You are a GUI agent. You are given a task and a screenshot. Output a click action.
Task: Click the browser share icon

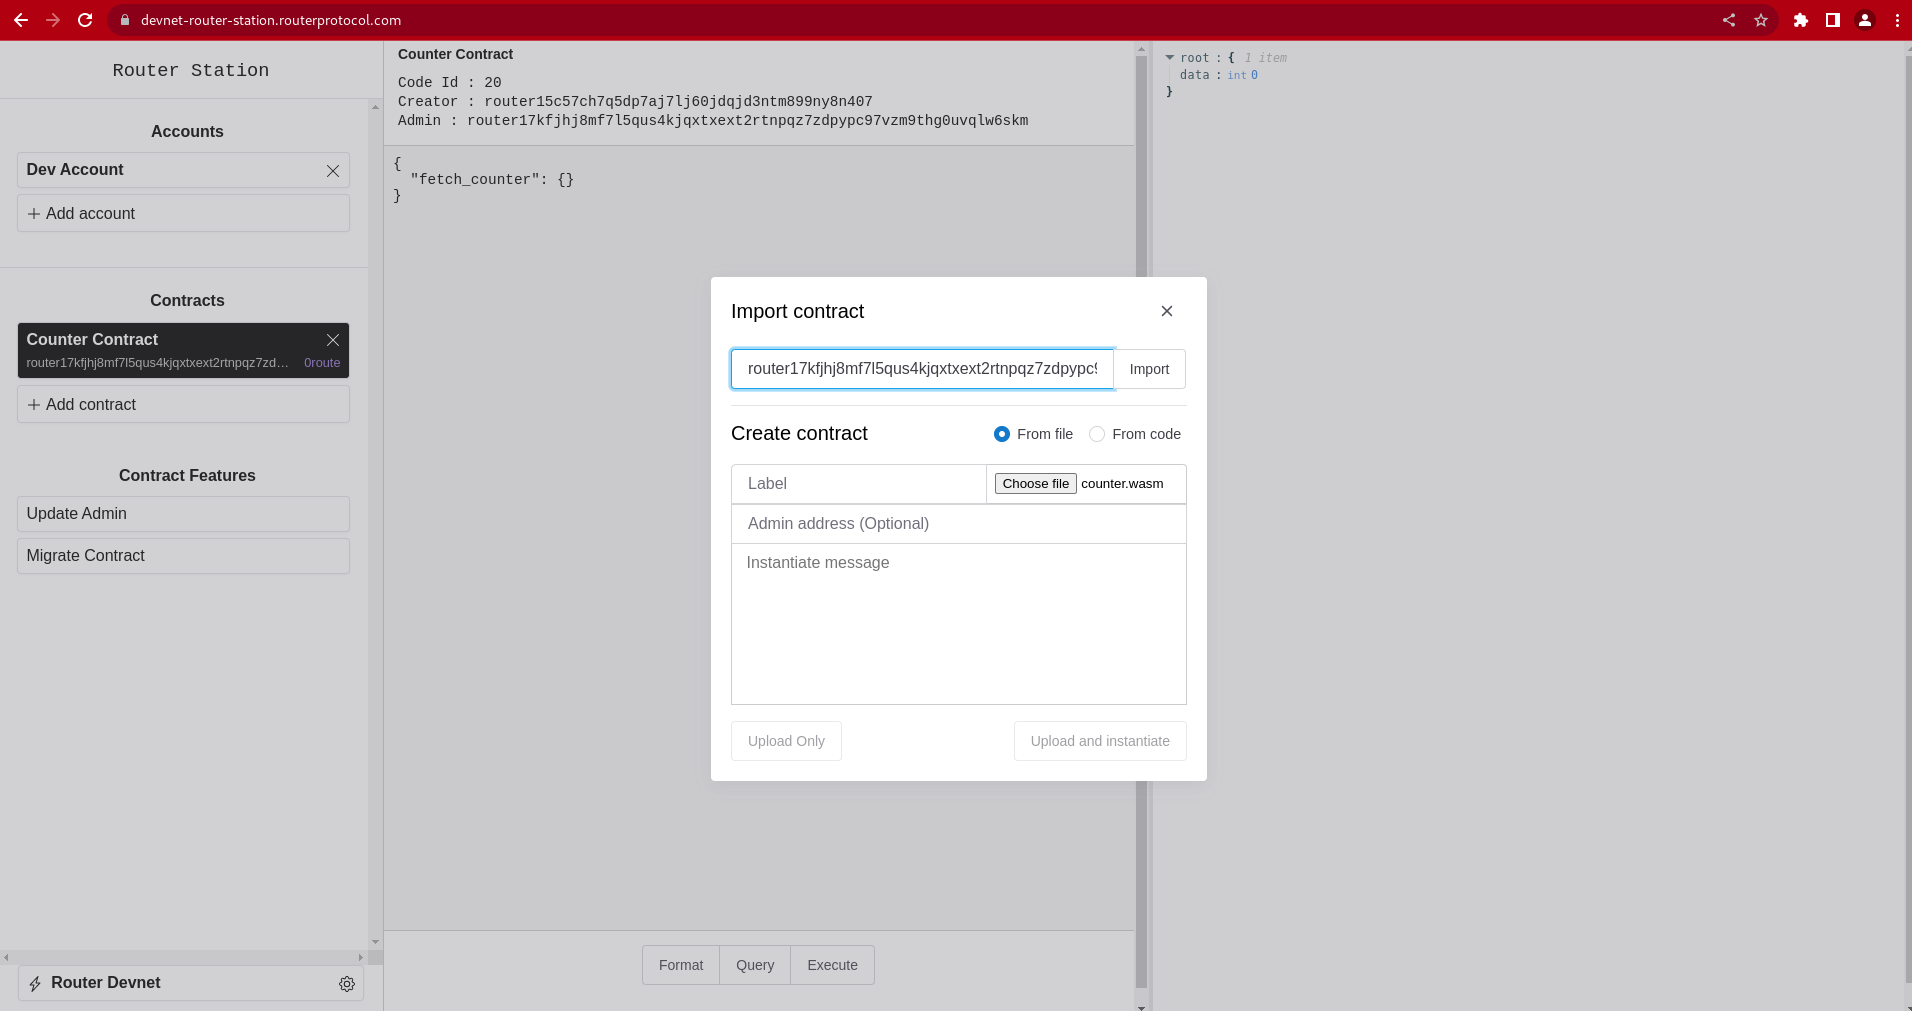pyautogui.click(x=1729, y=20)
